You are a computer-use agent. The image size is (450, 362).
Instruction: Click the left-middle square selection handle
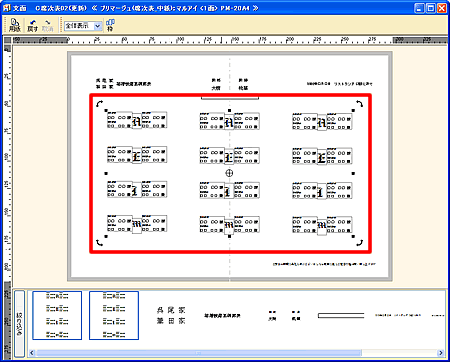[x=106, y=173]
